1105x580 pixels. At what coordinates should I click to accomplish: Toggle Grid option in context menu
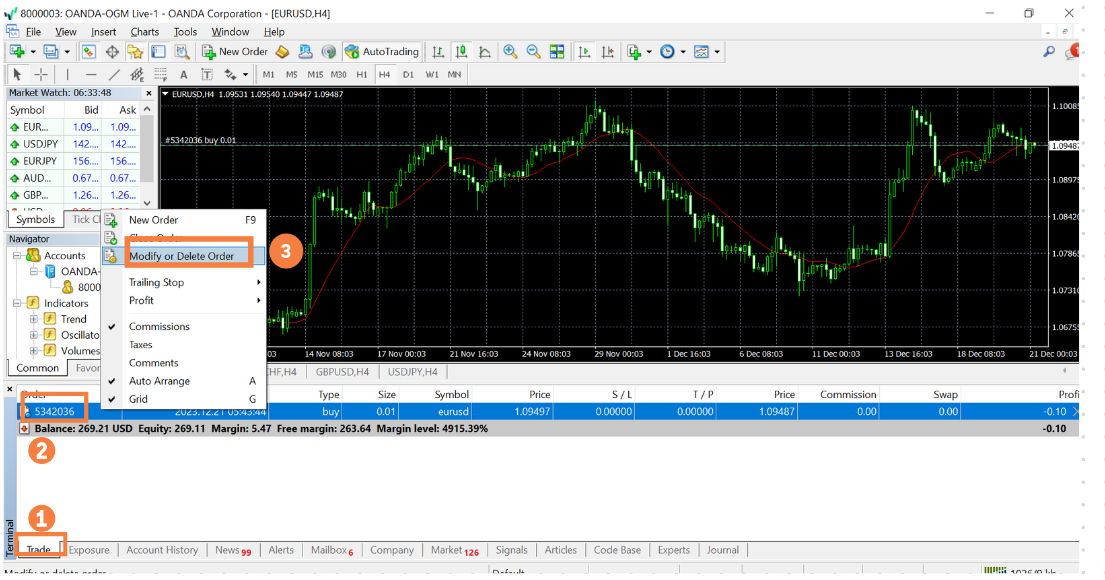pyautogui.click(x=138, y=399)
